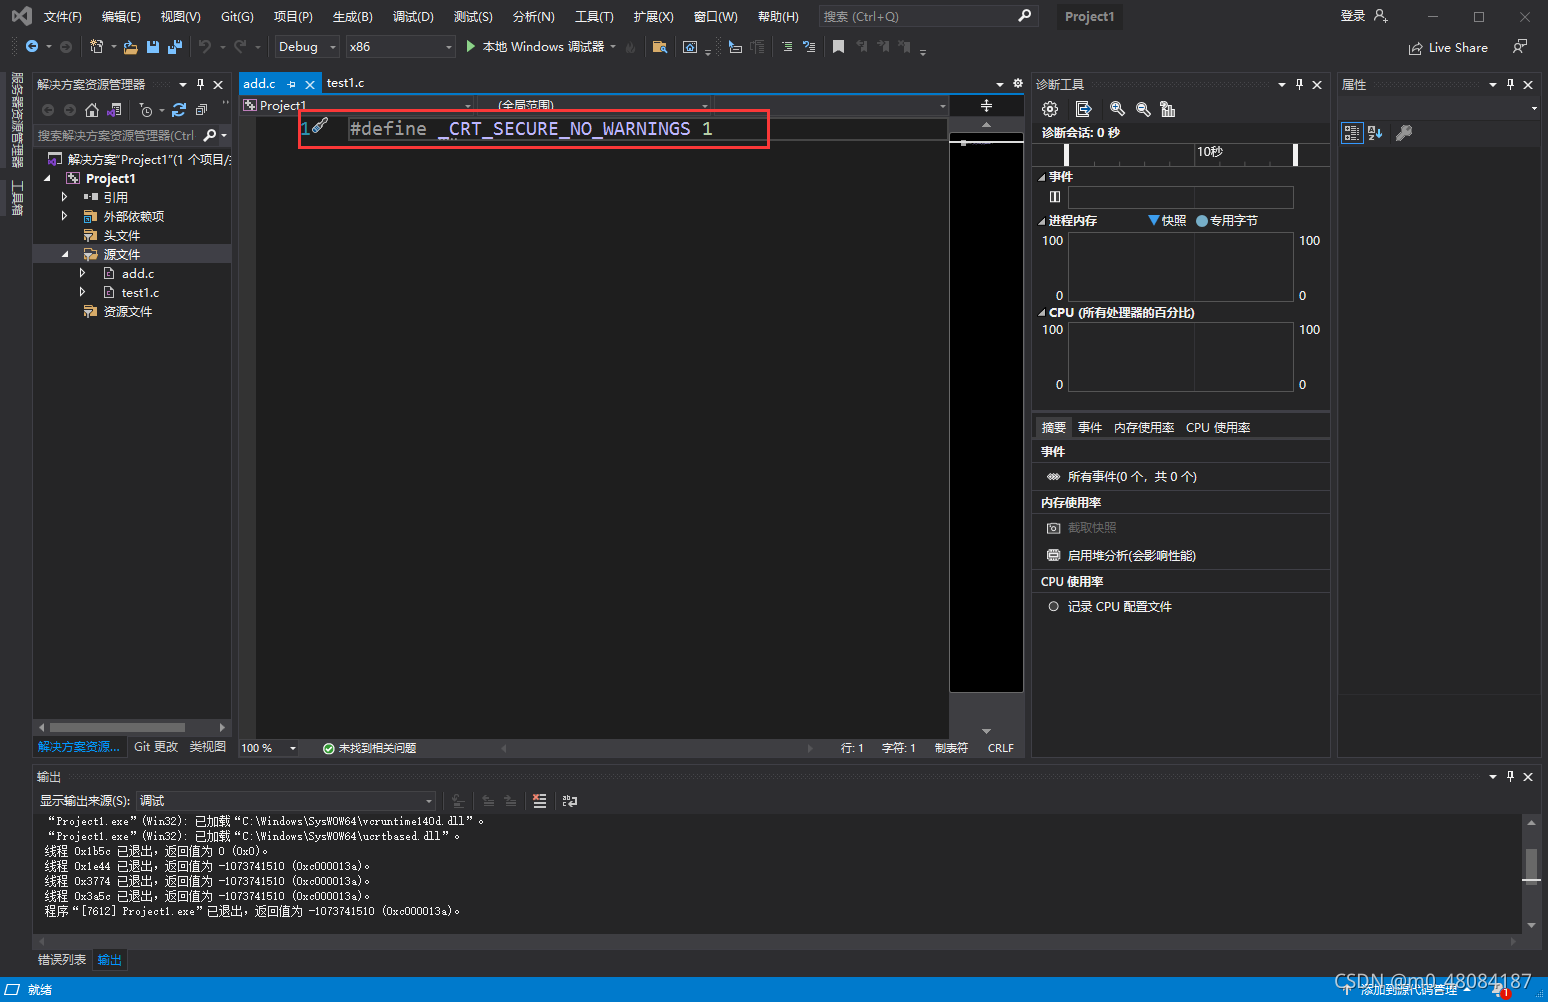Screen dimensions: 1548x1002
Task: Save add.c with the single-disk icon
Action: 153,47
